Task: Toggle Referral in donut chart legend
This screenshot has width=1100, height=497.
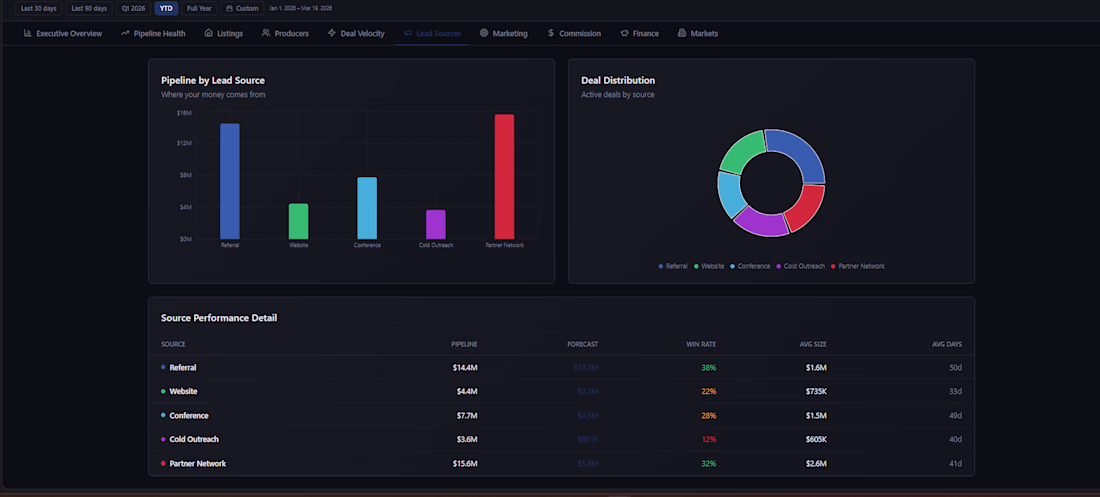Action: click(673, 267)
